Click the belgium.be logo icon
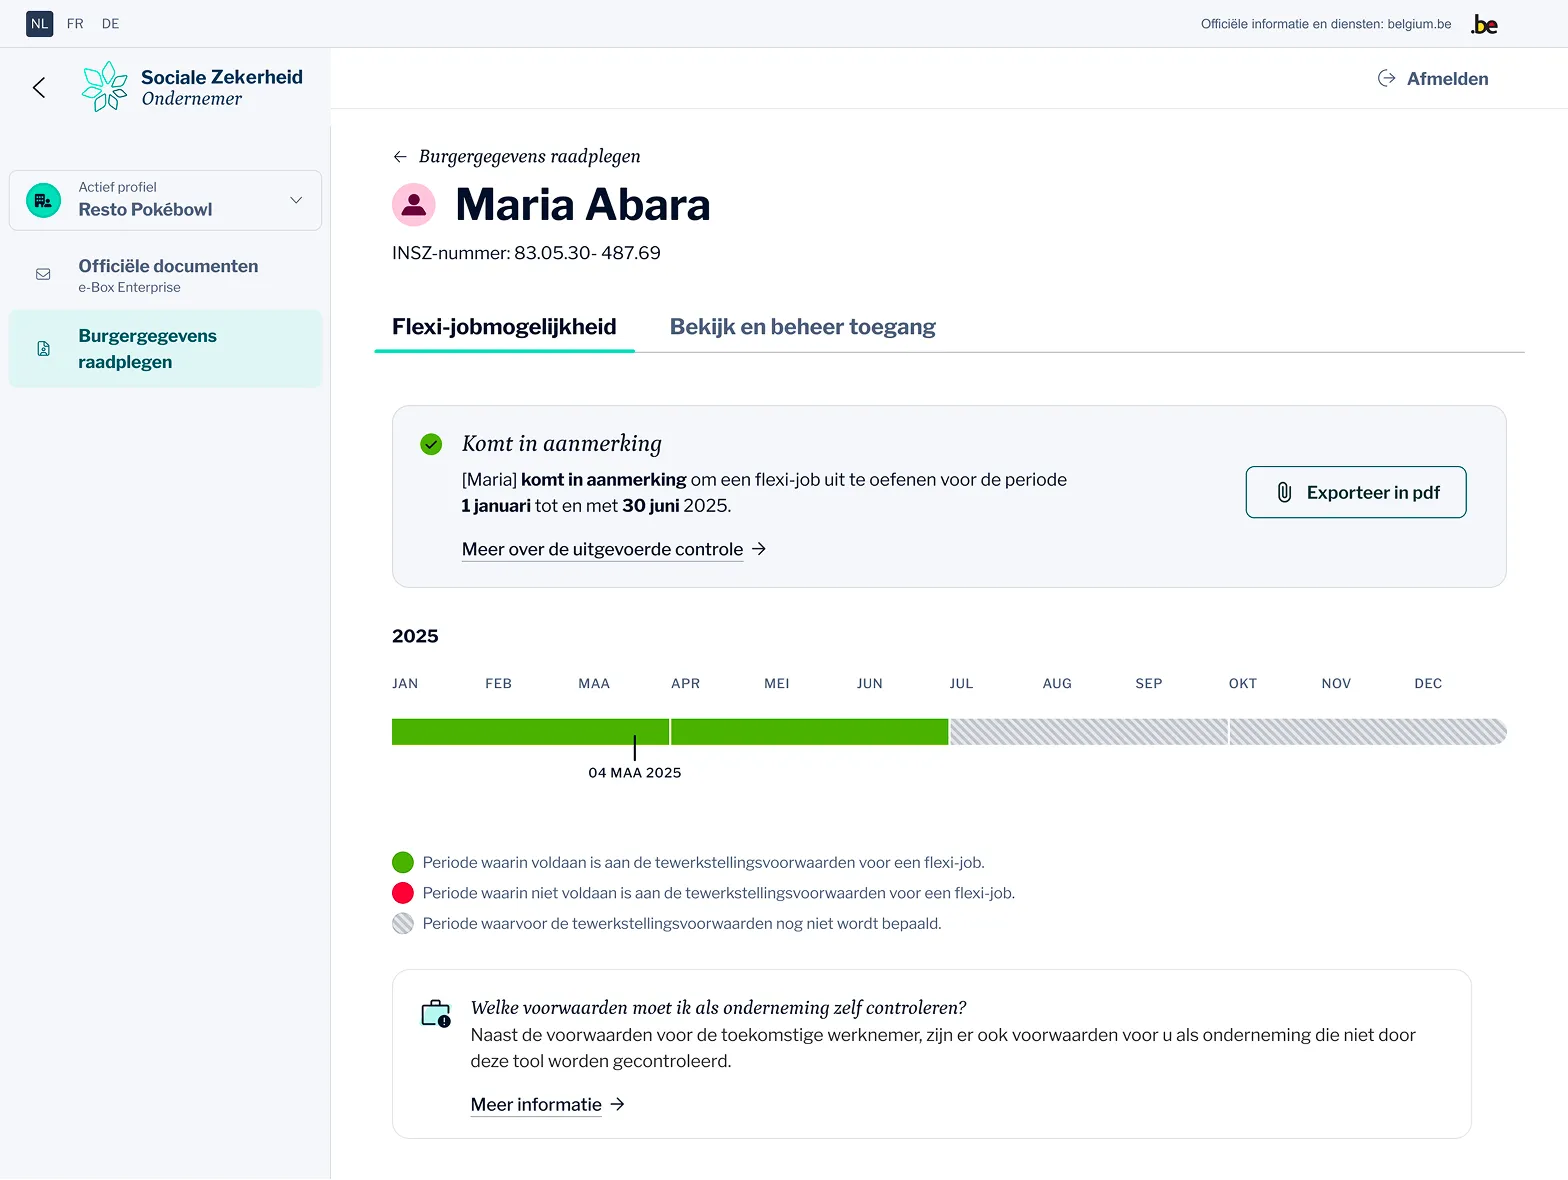This screenshot has height=1180, width=1568. [1484, 25]
